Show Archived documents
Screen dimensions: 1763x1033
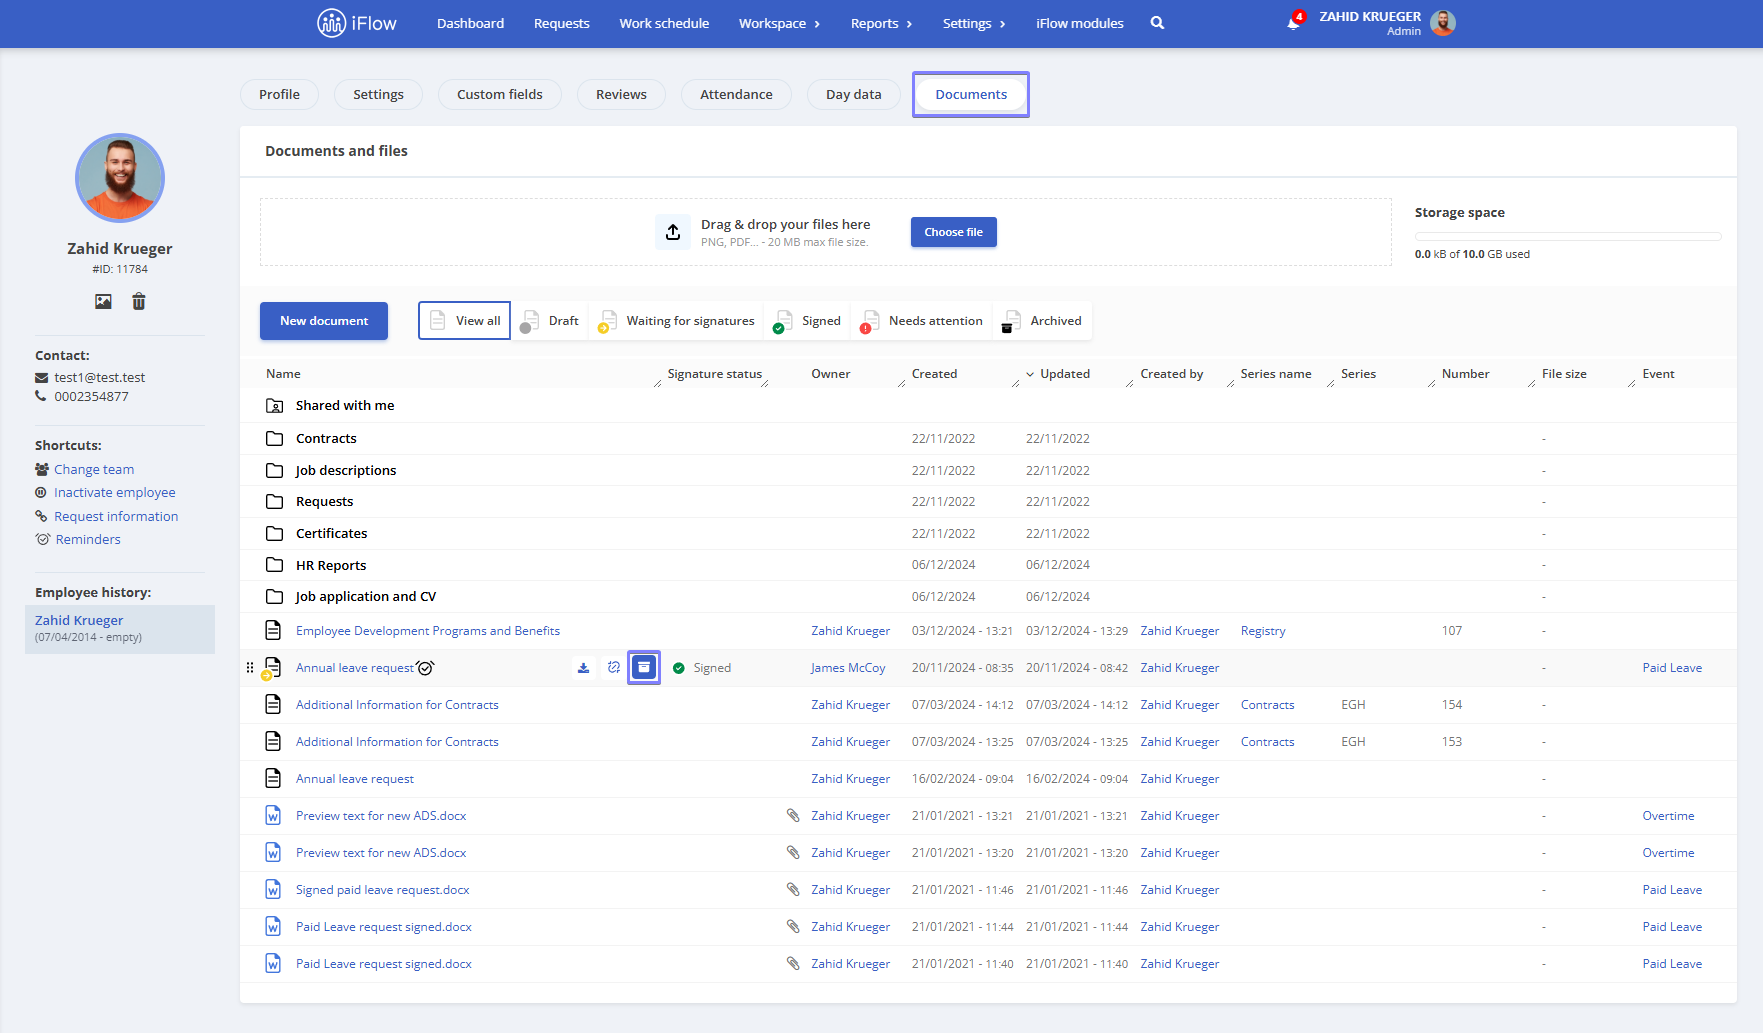point(1043,321)
